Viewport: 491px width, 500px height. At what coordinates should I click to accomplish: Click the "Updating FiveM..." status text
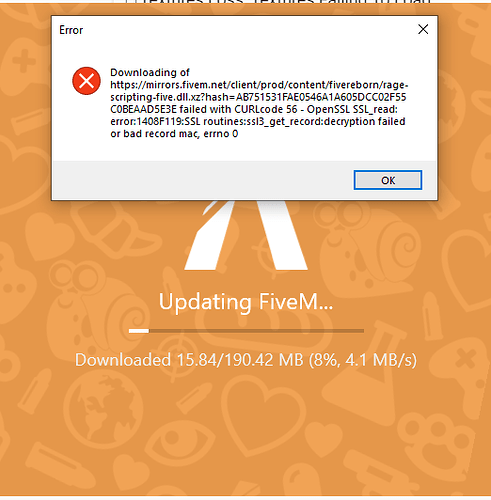[x=246, y=302]
